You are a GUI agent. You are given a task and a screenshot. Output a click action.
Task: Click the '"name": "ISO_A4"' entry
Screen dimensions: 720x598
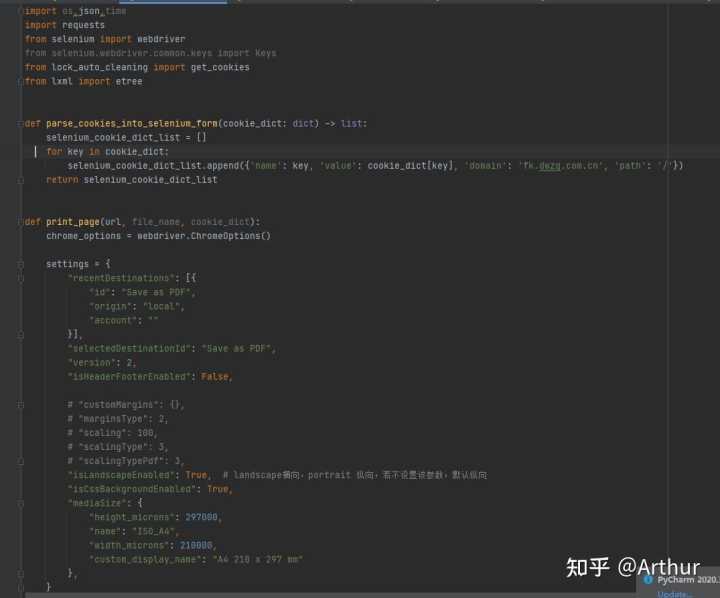[134, 531]
